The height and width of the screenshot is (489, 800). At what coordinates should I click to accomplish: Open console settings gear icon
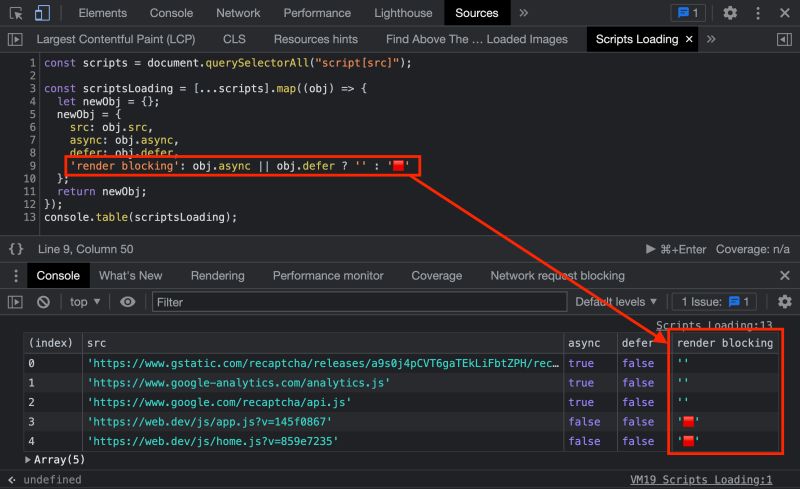[785, 302]
